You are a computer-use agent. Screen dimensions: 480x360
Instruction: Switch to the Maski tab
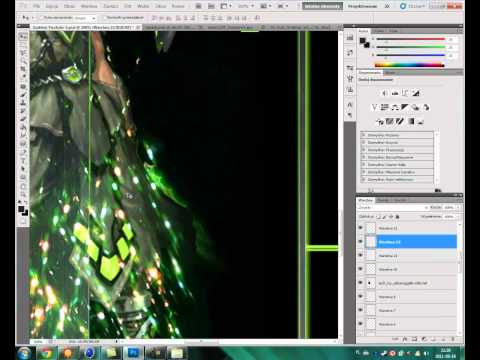390,72
